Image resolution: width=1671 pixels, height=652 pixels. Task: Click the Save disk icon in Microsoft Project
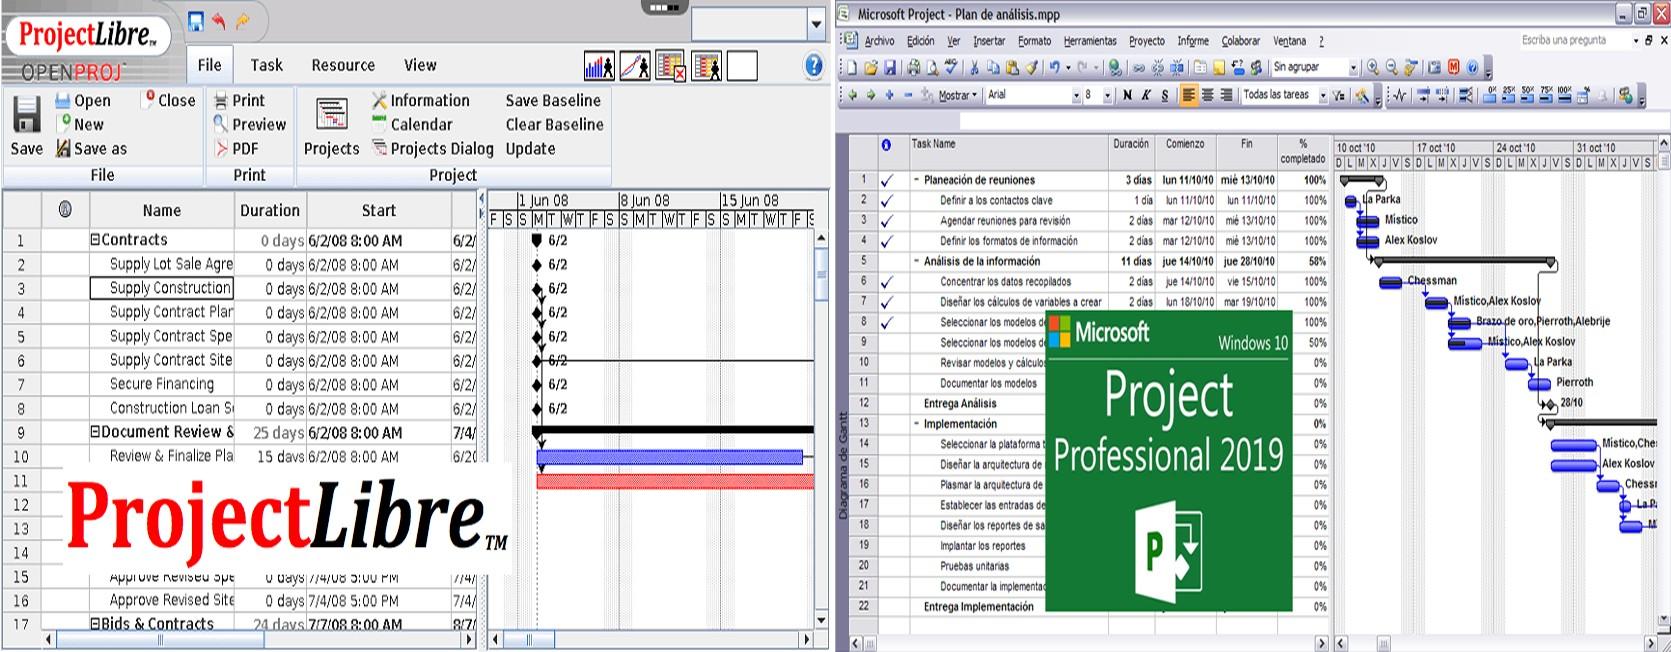[890, 68]
